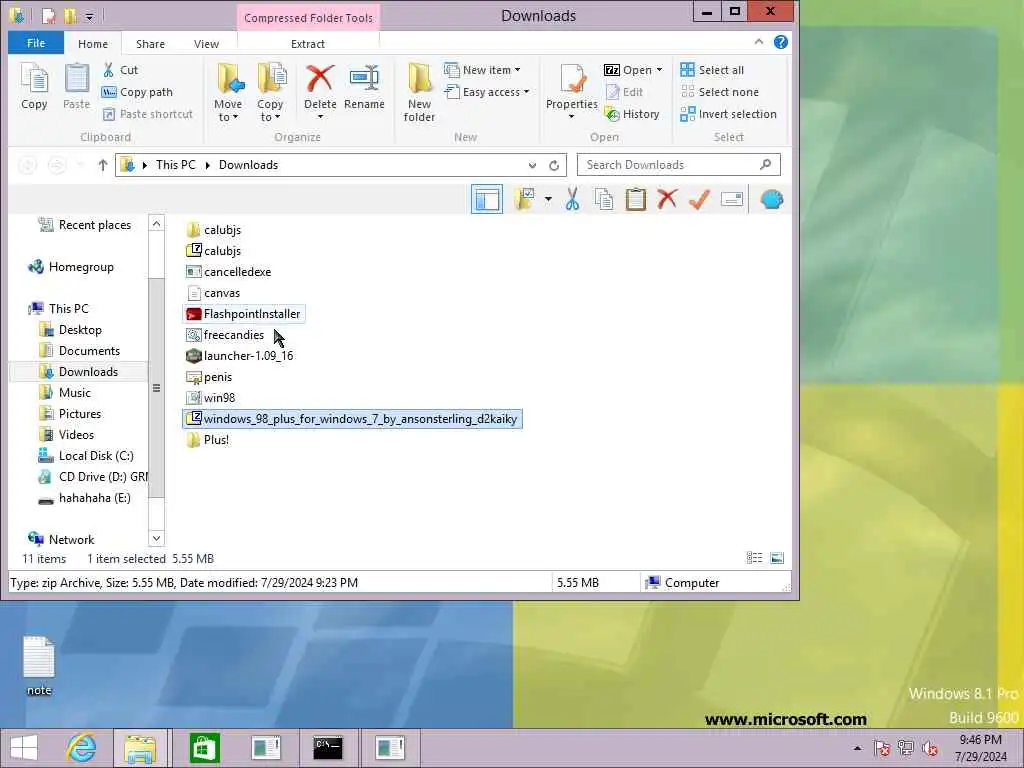Click Invert selection in ribbon
The height and width of the screenshot is (768, 1024).
coord(728,114)
